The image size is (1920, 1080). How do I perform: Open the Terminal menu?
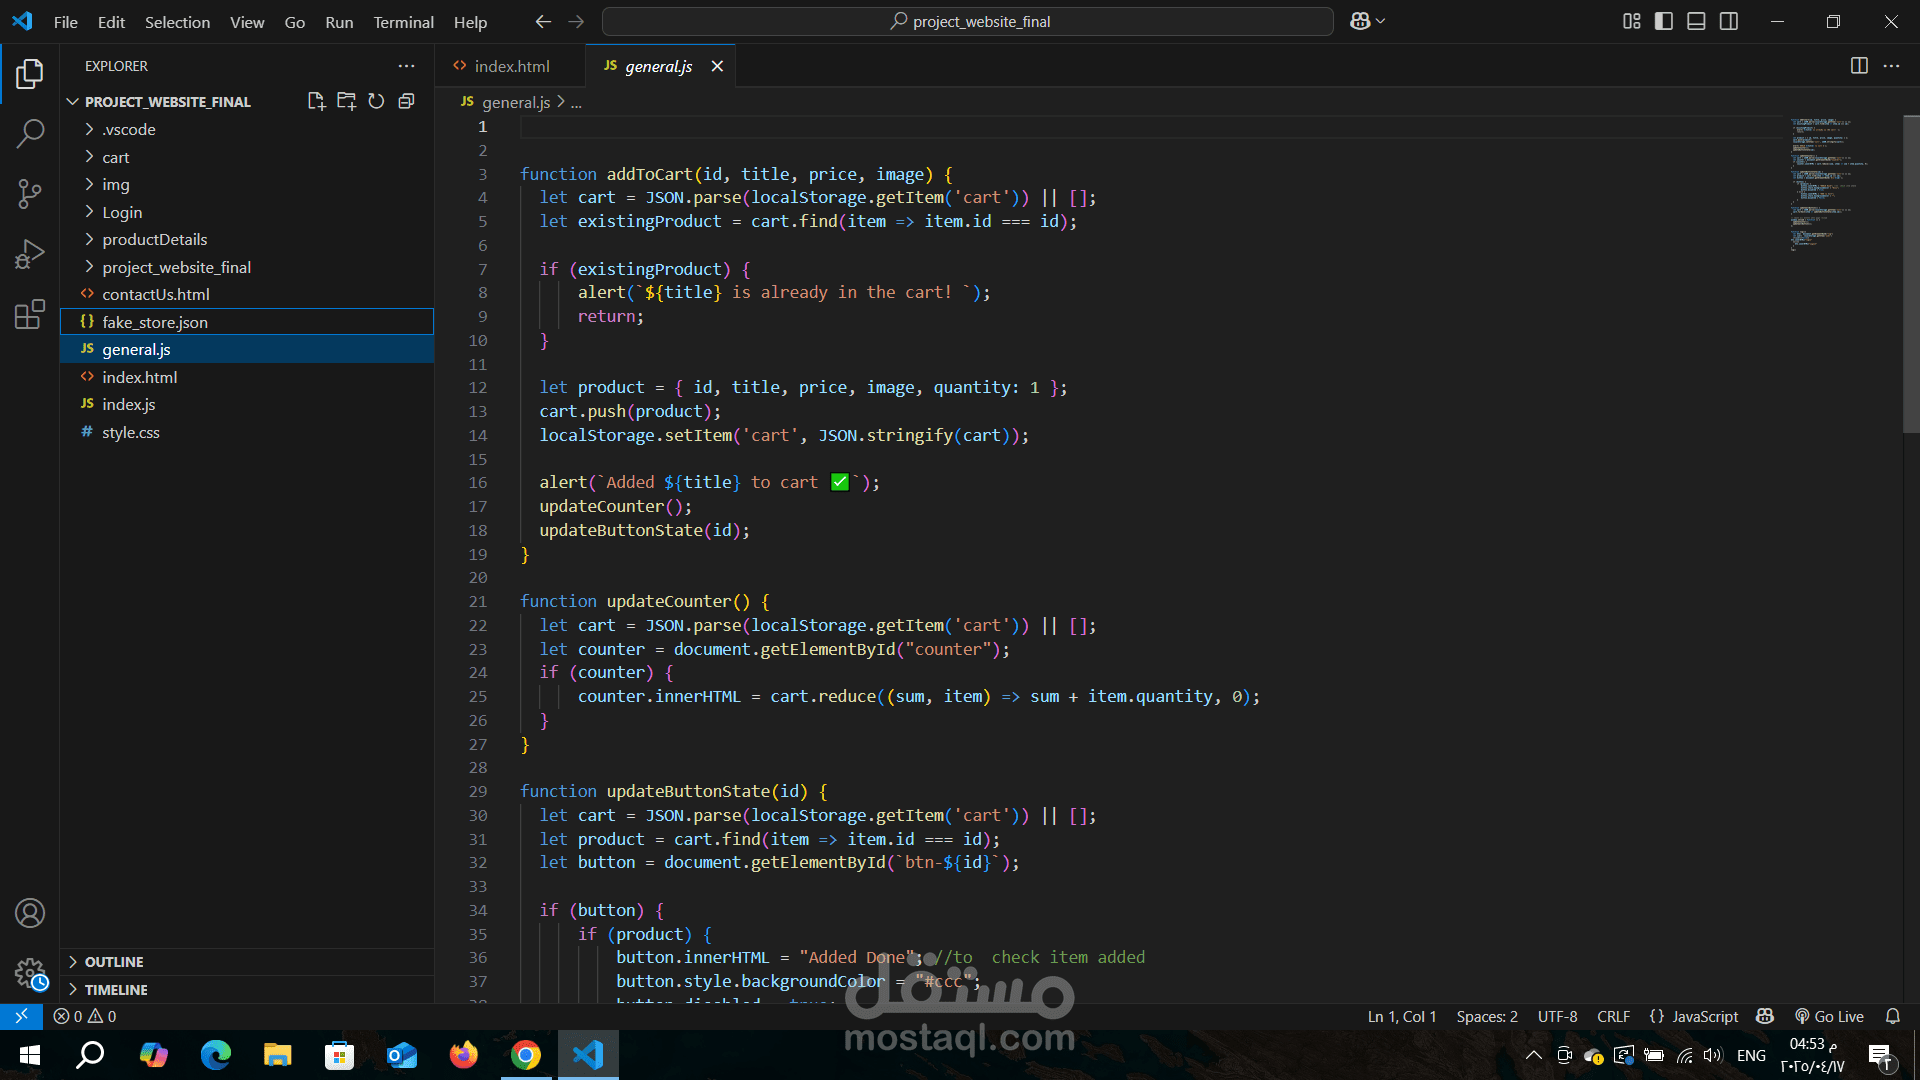(403, 22)
